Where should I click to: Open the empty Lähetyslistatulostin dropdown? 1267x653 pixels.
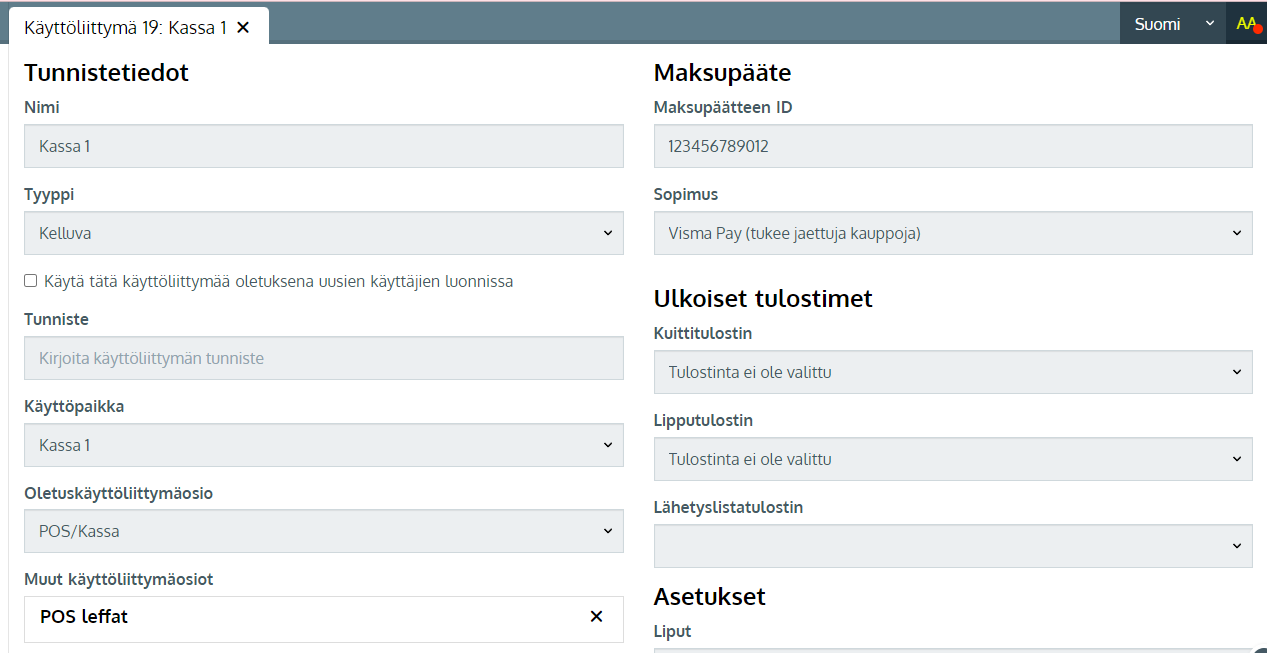click(x=953, y=546)
